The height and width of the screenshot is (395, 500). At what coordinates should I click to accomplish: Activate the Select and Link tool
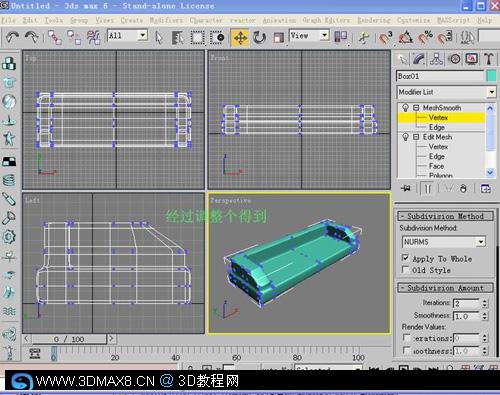(x=54, y=37)
